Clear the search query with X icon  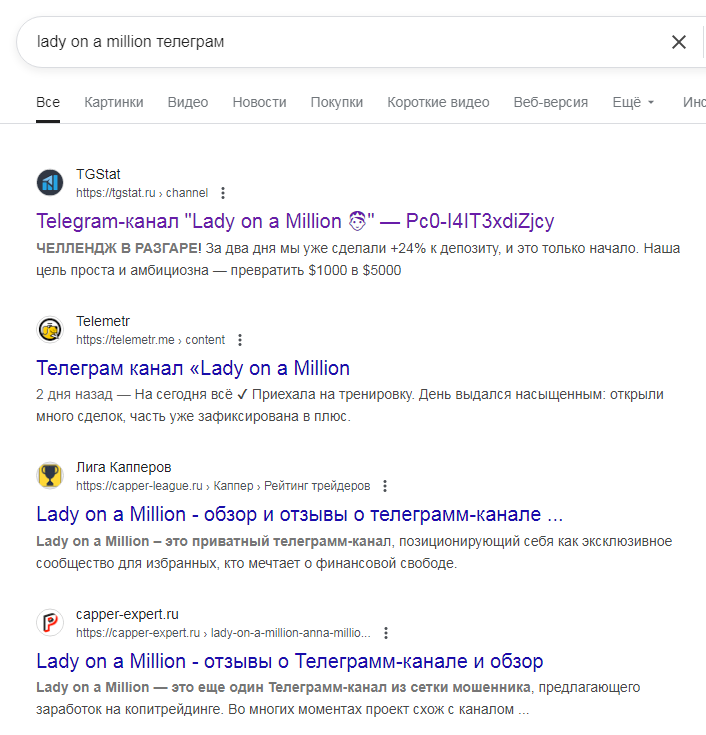coord(679,42)
